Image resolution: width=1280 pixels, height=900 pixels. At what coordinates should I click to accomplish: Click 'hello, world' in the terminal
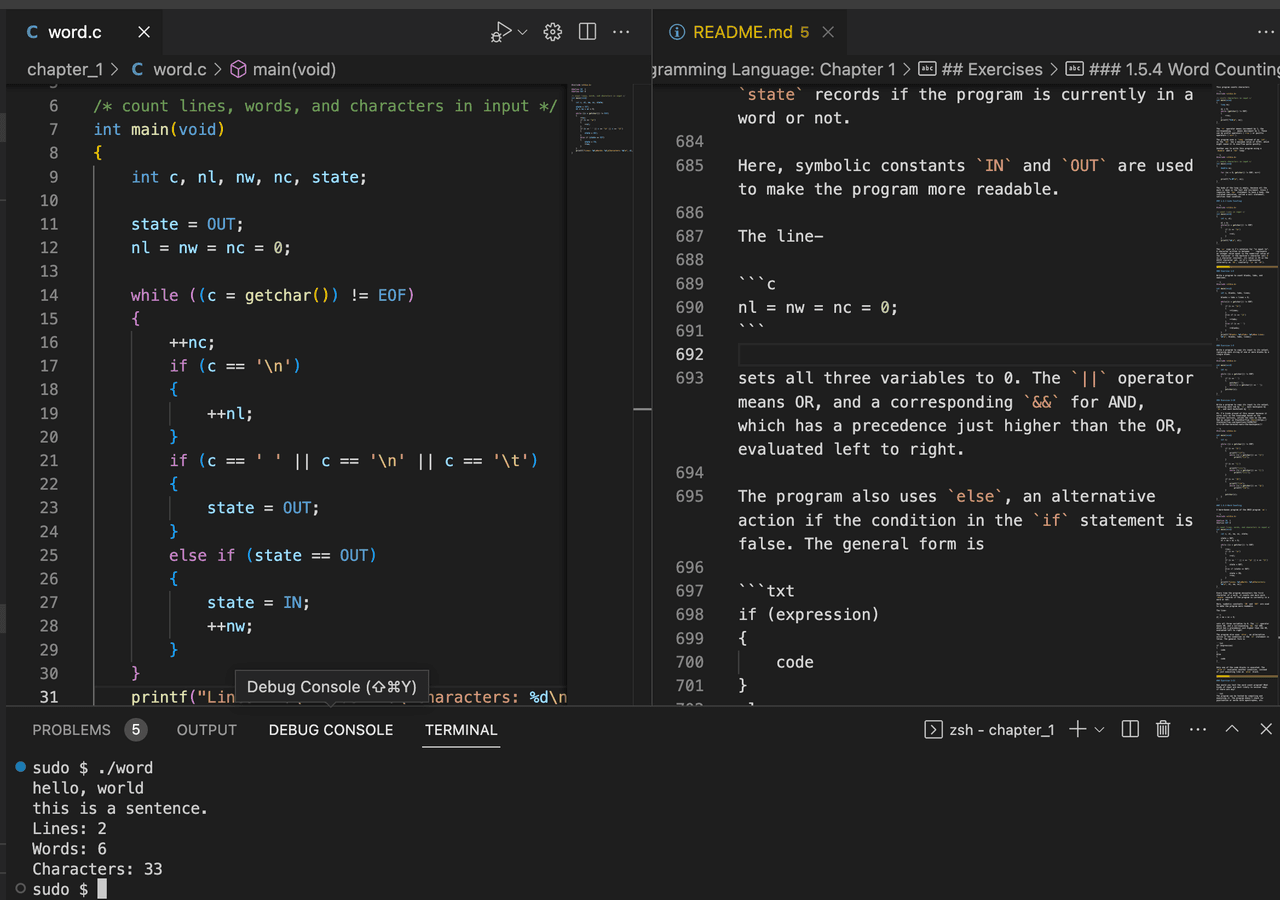click(x=88, y=788)
